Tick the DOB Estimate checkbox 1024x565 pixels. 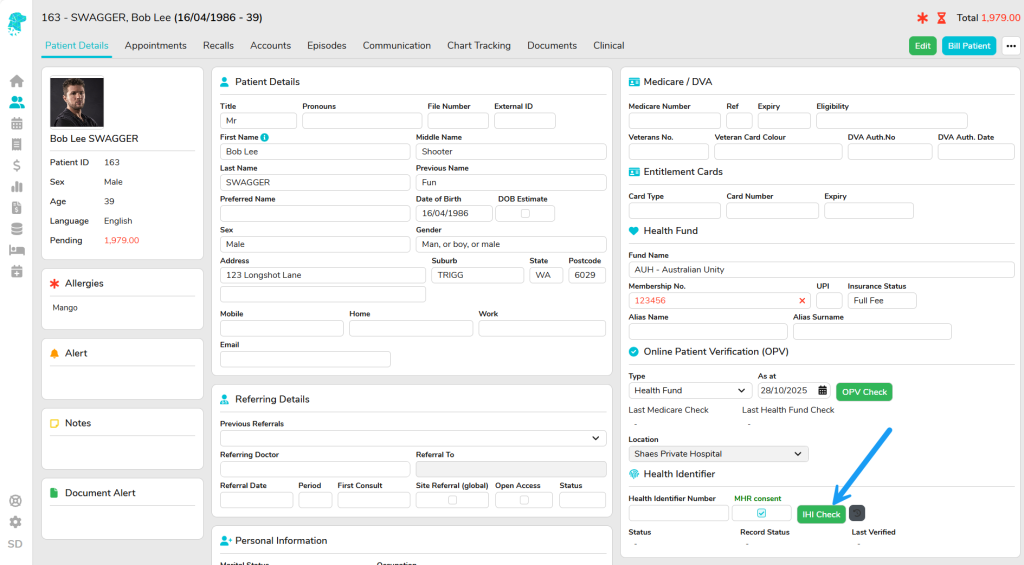click(x=525, y=213)
